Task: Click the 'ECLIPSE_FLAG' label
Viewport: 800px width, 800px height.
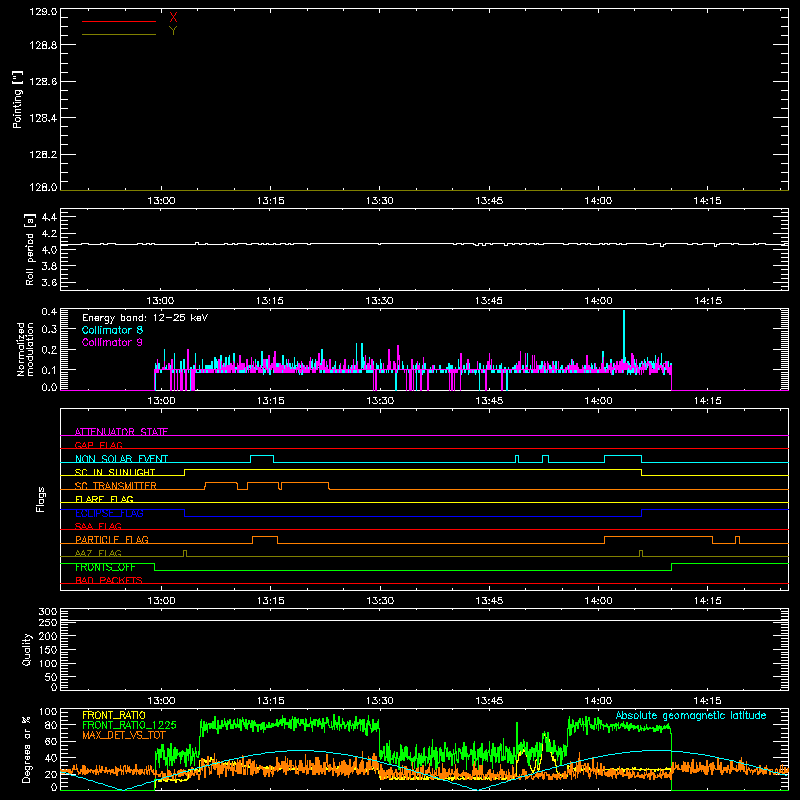Action: (x=109, y=513)
